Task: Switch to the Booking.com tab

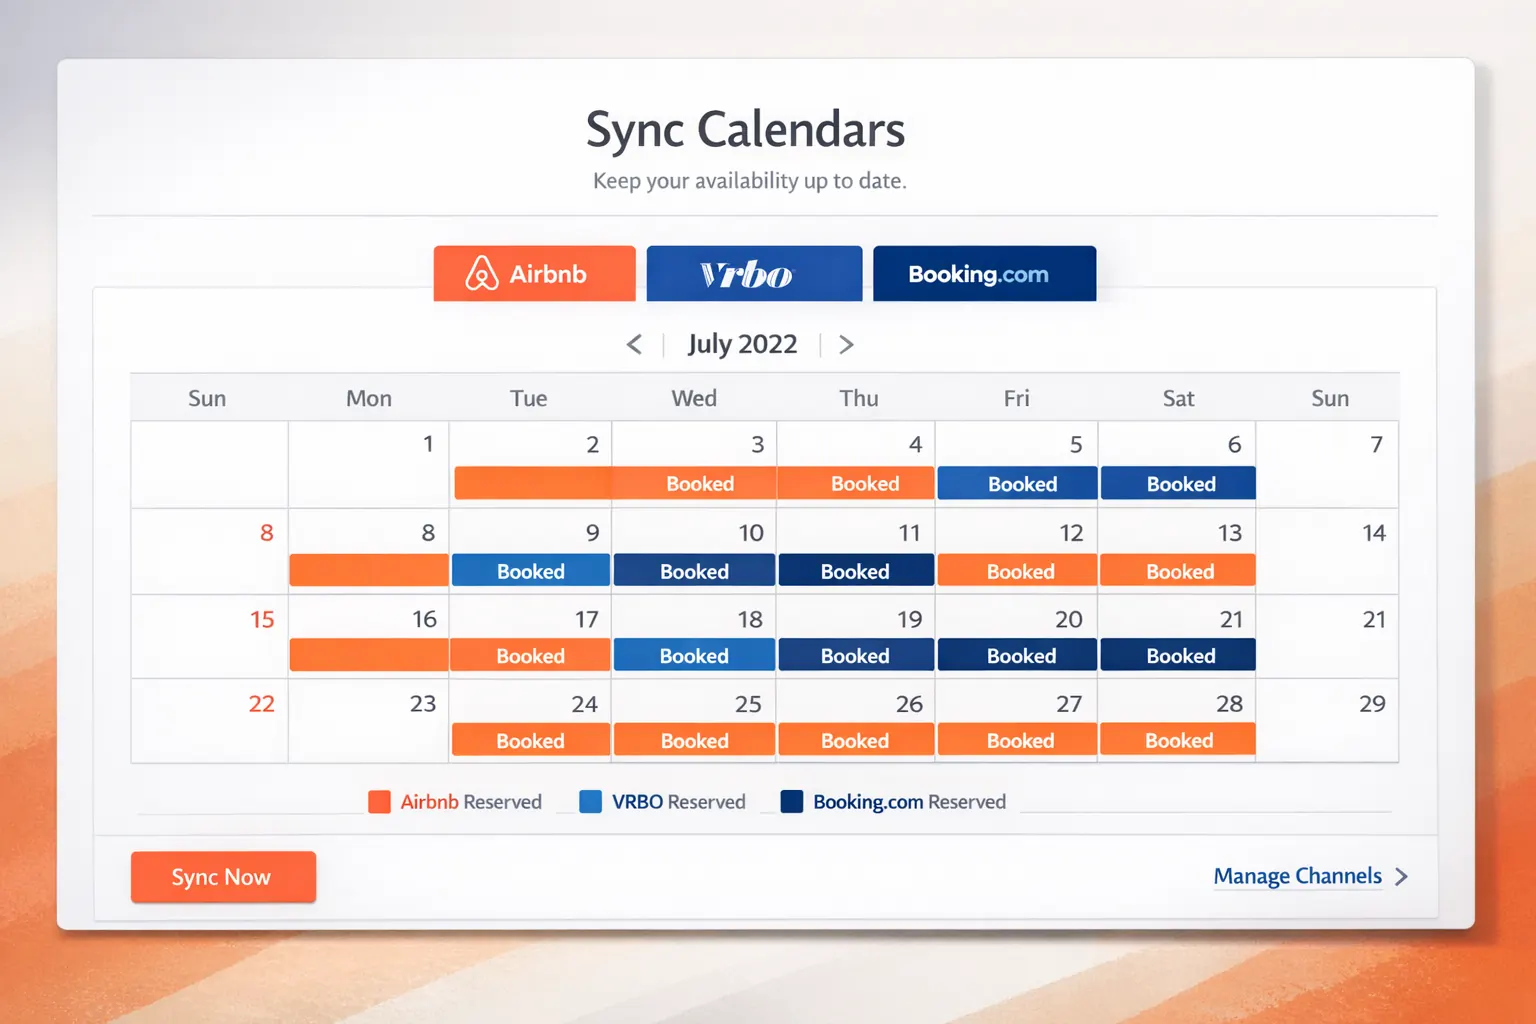Action: point(984,273)
